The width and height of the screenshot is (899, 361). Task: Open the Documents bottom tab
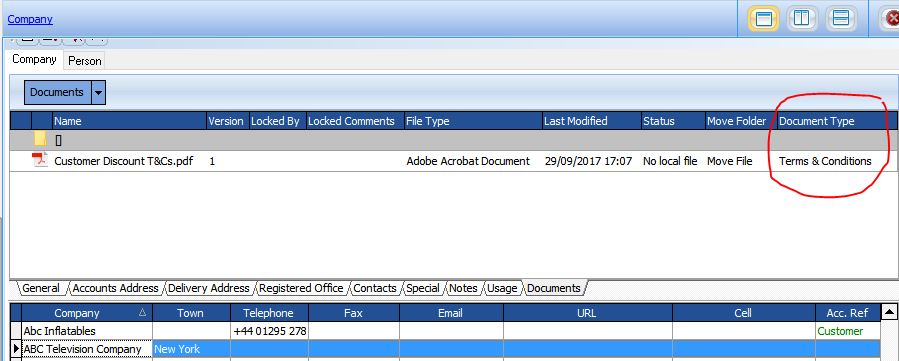click(553, 288)
